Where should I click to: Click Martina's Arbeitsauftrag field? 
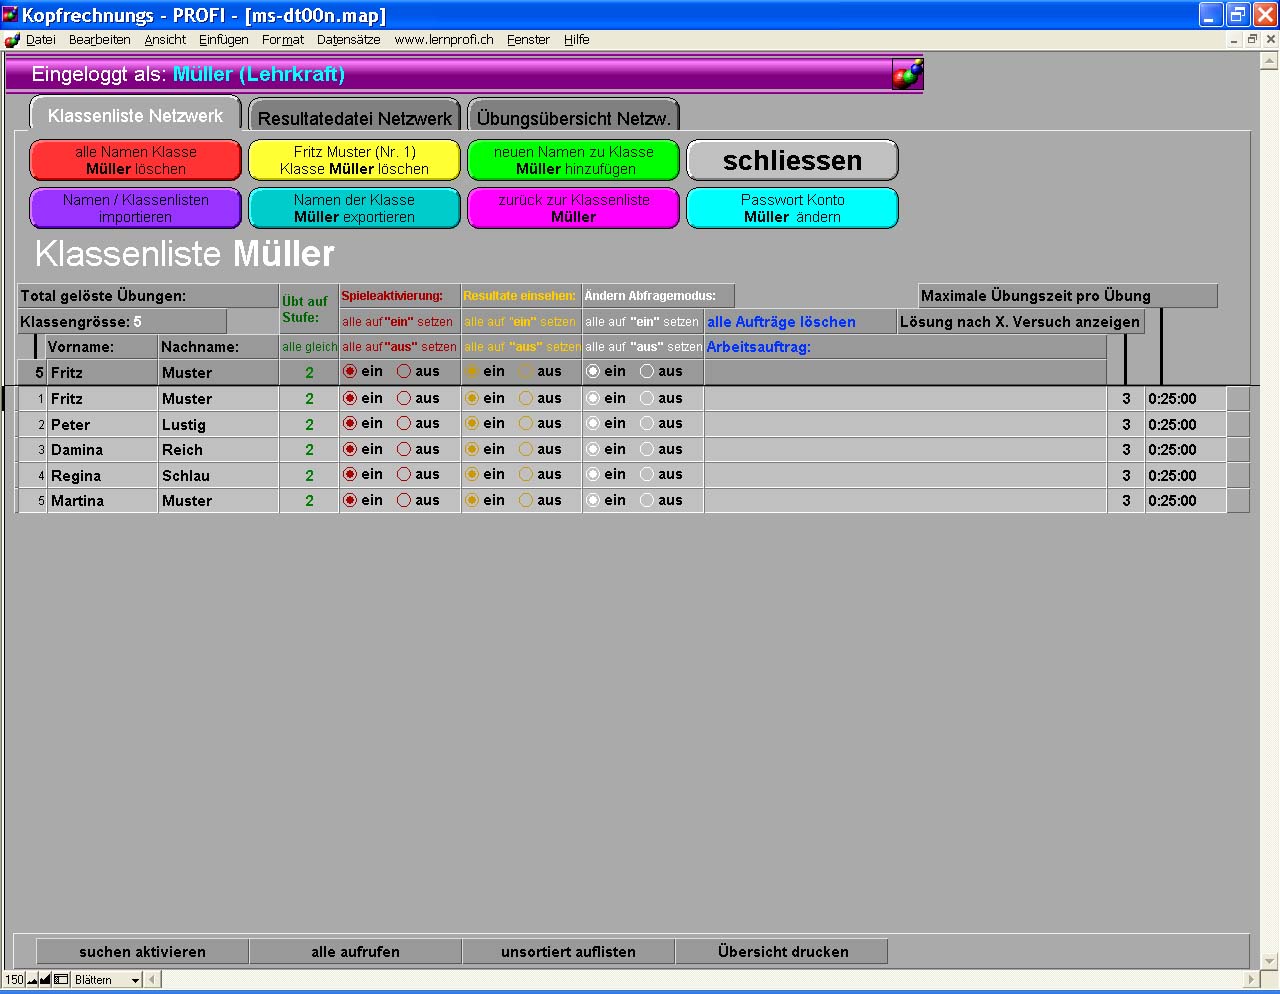(905, 501)
